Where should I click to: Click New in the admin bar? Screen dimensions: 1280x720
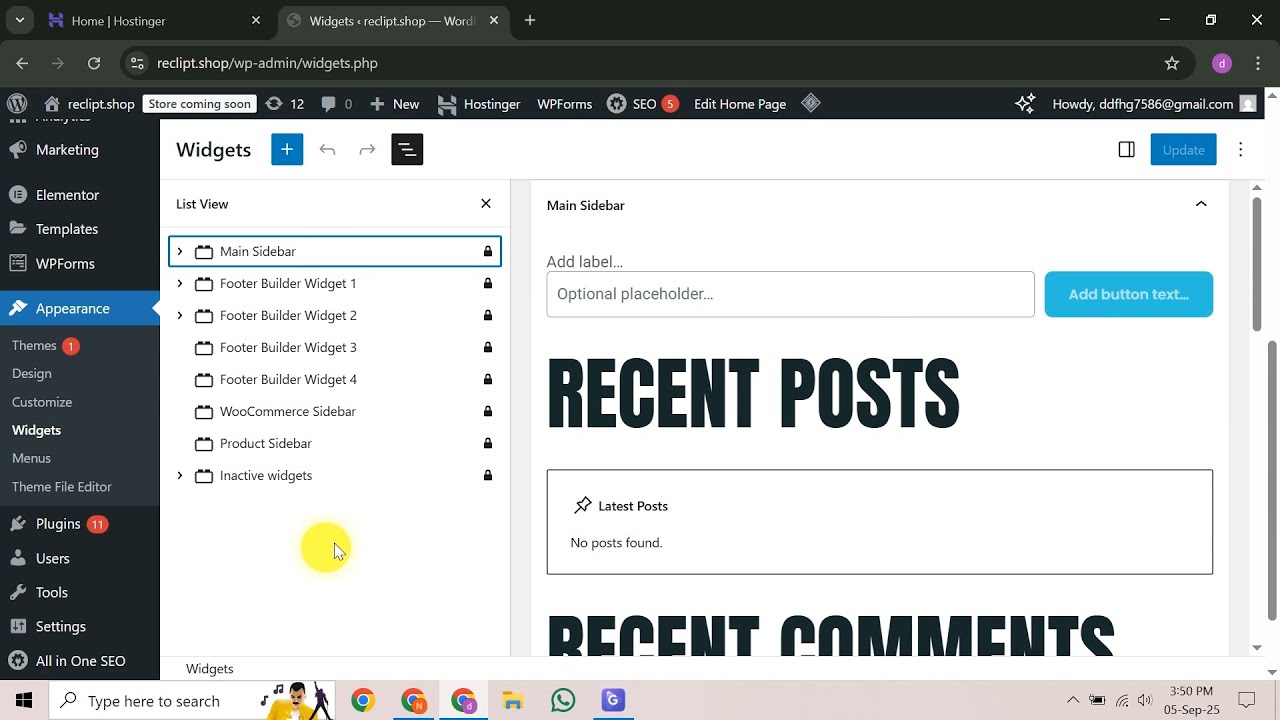point(394,103)
